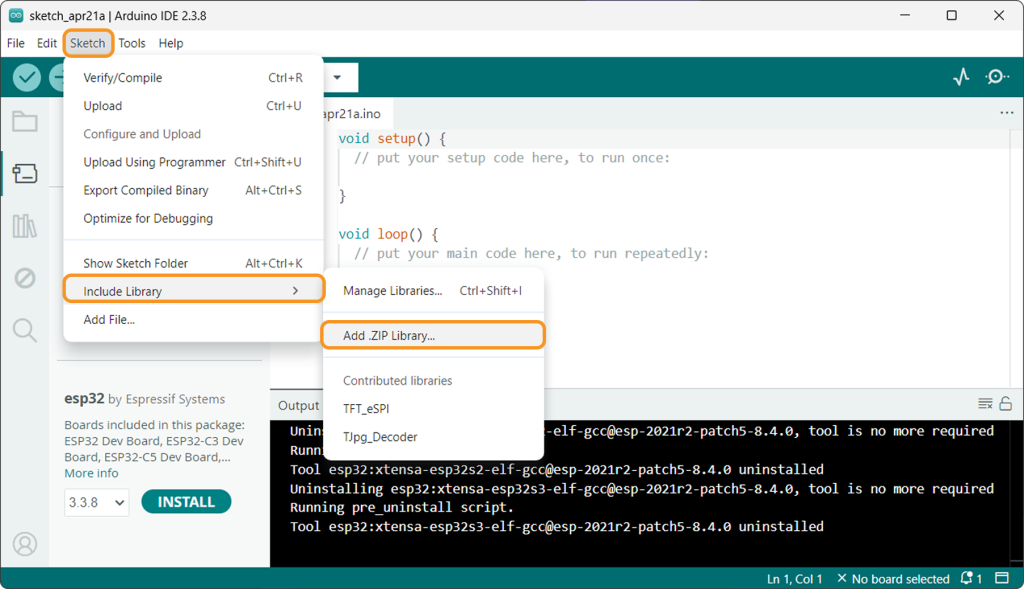Open the Serial Plotter icon

pos(961,77)
